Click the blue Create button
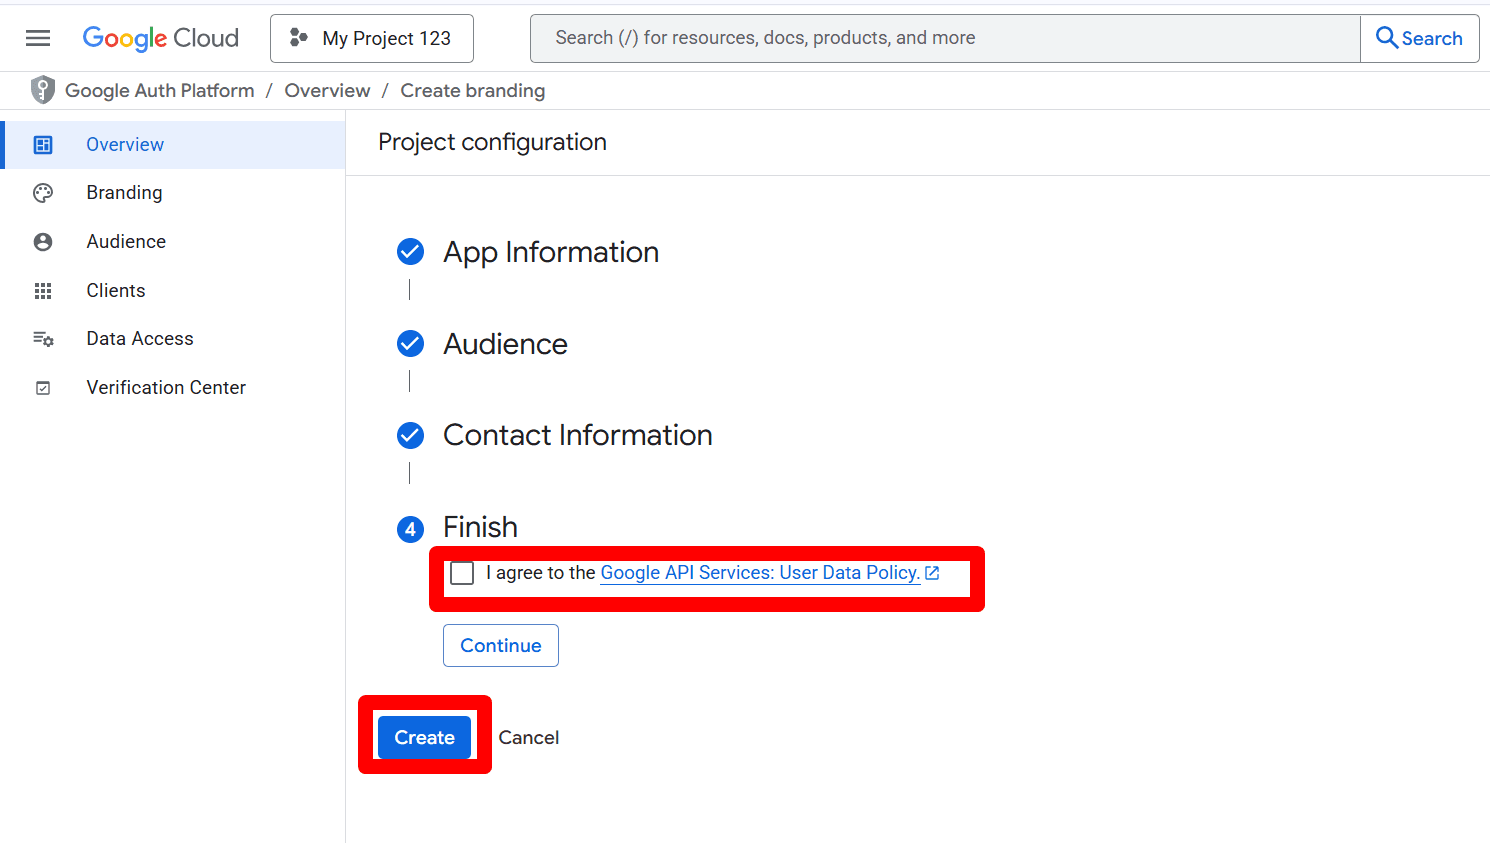The width and height of the screenshot is (1490, 843). point(424,738)
